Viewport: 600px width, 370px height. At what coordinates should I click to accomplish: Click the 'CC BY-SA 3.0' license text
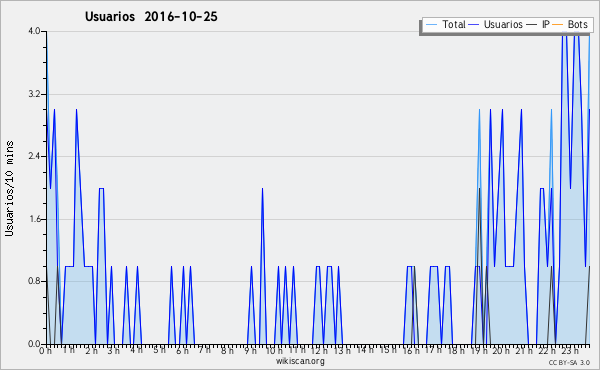click(x=569, y=363)
